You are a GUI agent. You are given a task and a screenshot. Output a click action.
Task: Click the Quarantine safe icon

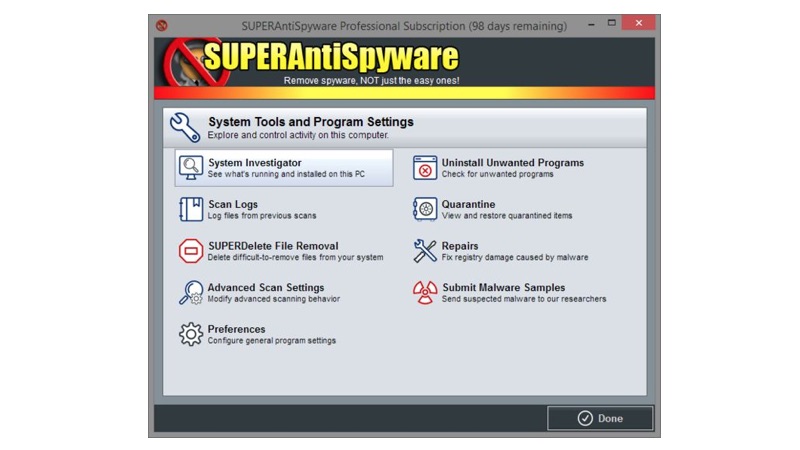pyautogui.click(x=425, y=209)
